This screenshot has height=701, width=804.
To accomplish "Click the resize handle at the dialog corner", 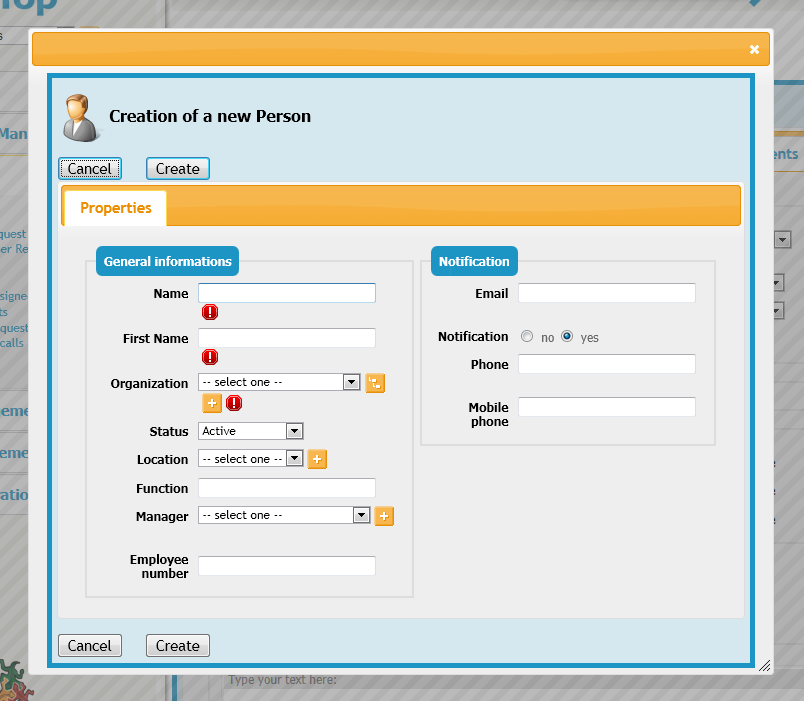I will click(764, 665).
